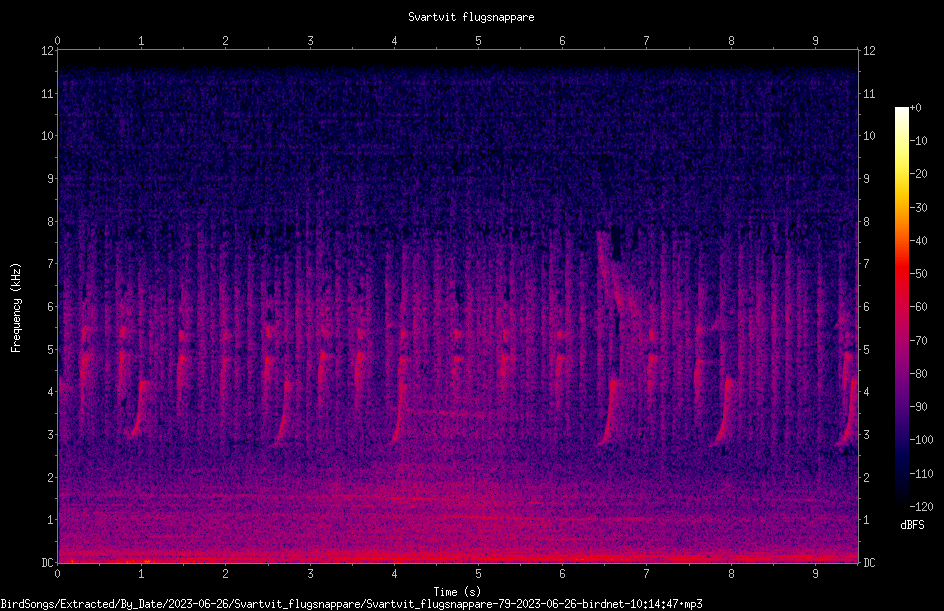The image size is (944, 611).
Task: Click the 'dBFS' label under color scale
Action: (912, 525)
